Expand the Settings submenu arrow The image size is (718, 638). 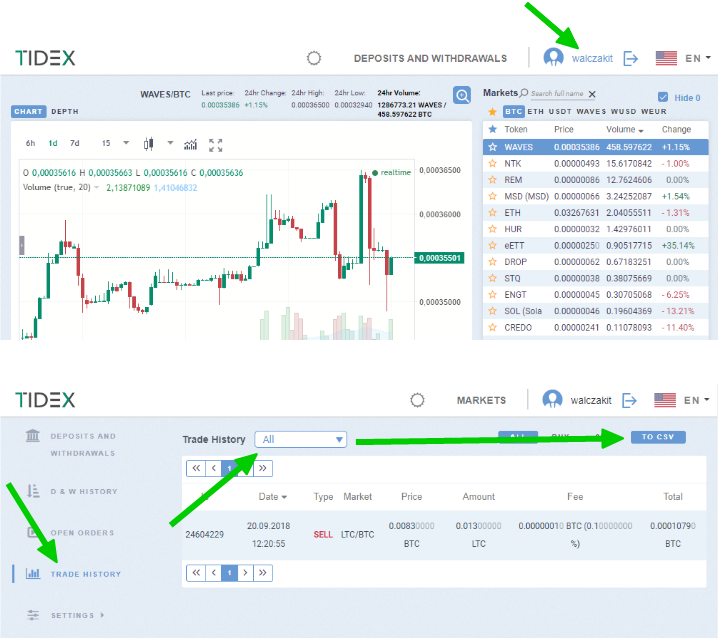[x=102, y=615]
